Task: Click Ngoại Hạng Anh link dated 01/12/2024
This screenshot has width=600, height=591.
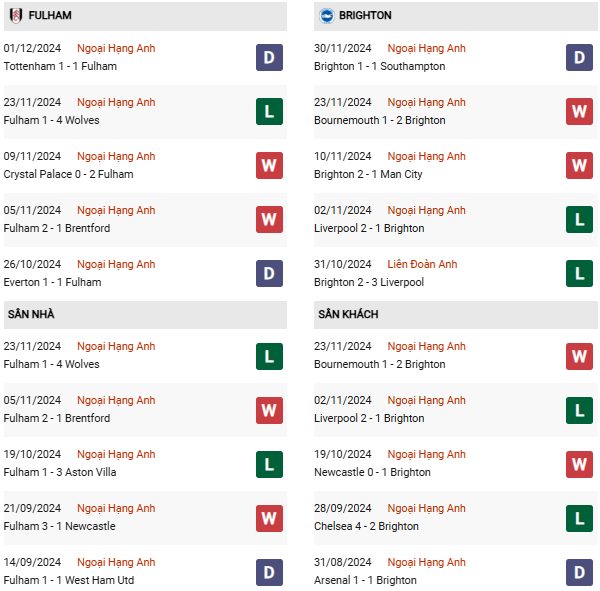Action: coord(116,48)
